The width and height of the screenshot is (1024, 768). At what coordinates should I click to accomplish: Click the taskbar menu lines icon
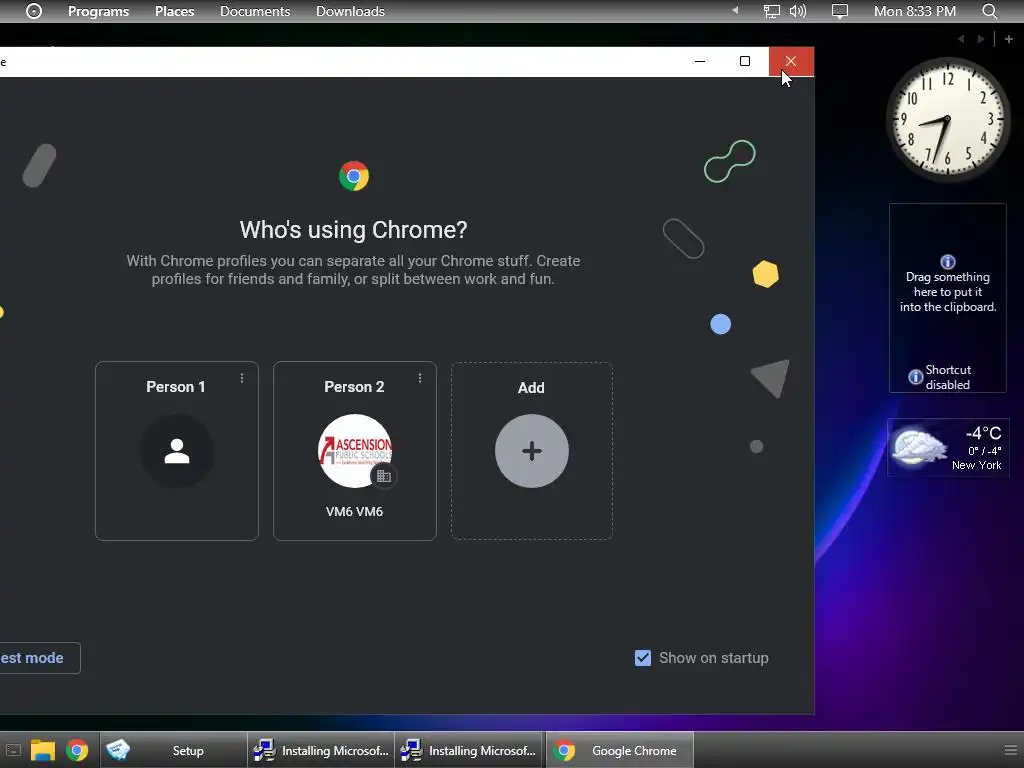[1010, 750]
